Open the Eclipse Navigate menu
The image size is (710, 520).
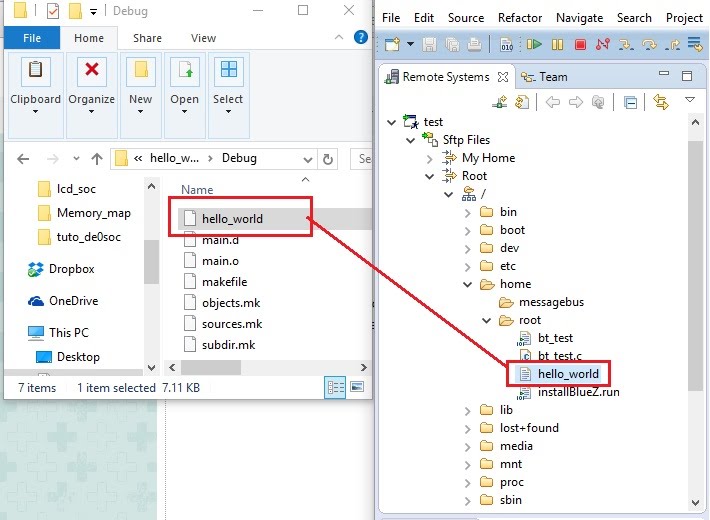click(x=580, y=18)
